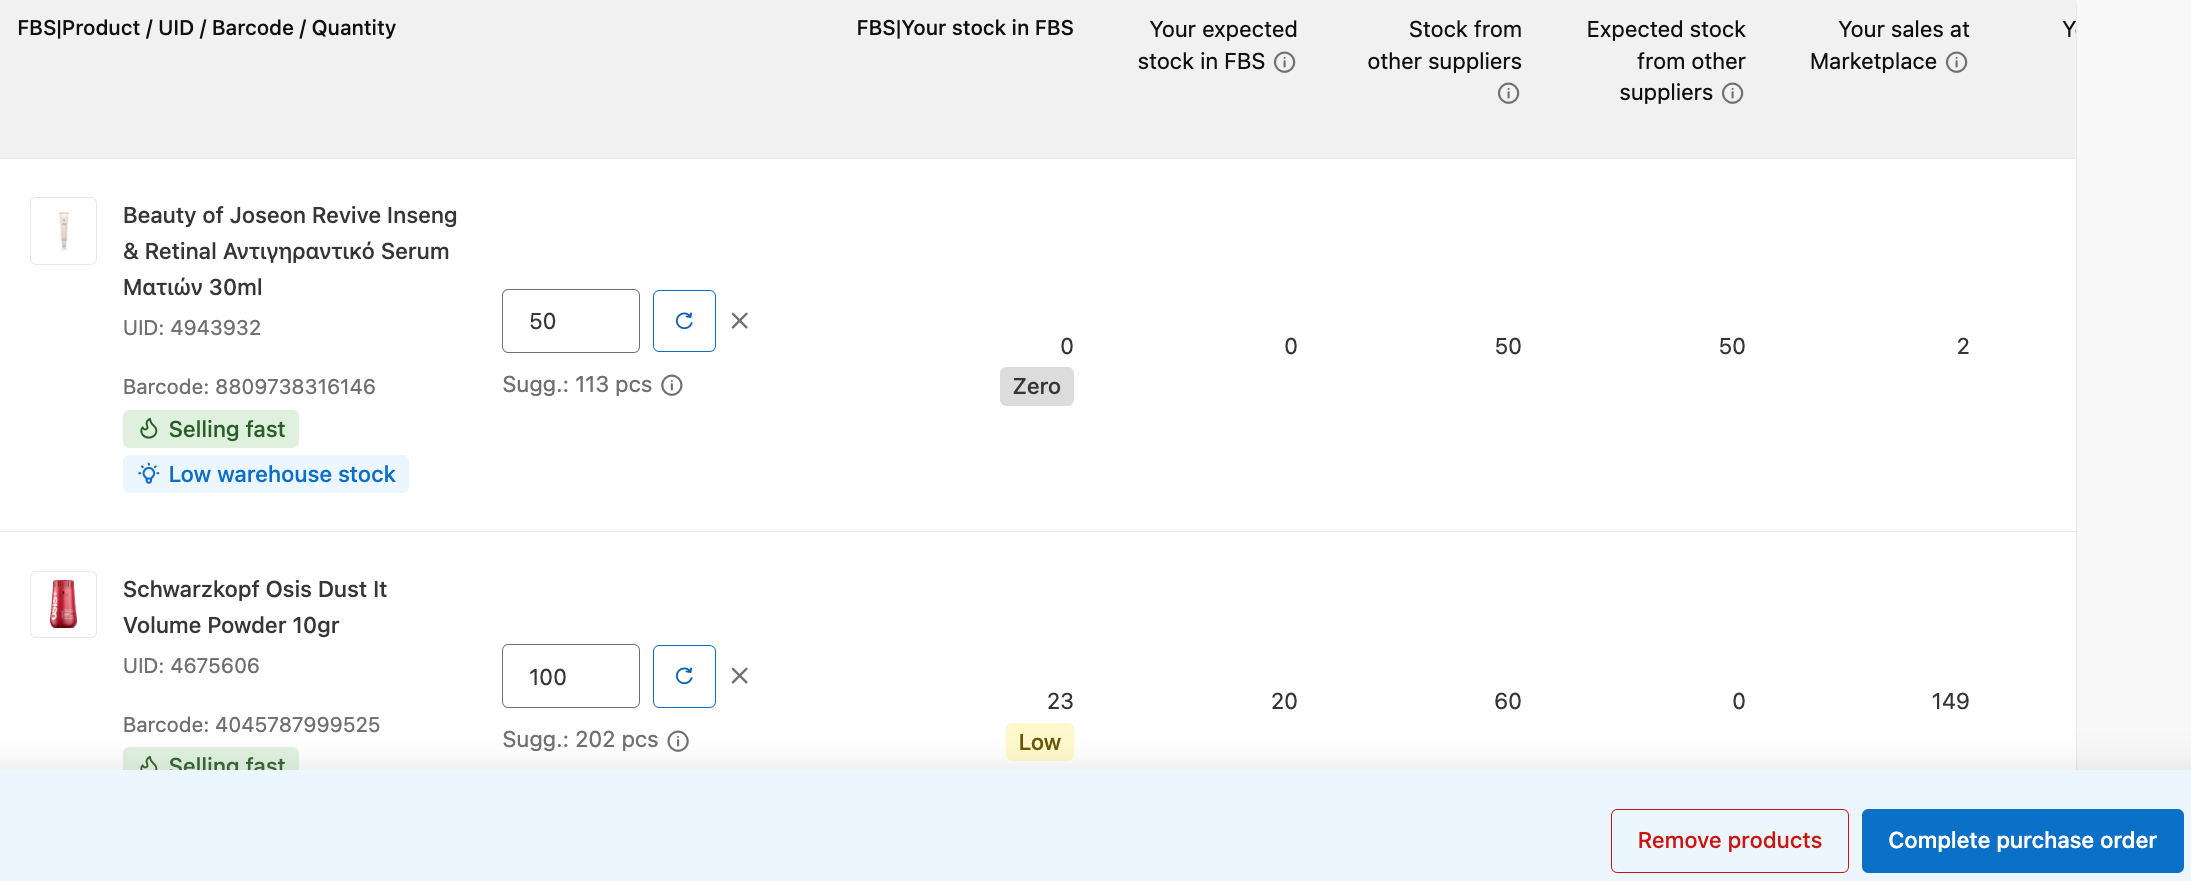
Task: Click the Low stock badge
Action: [x=1039, y=742]
